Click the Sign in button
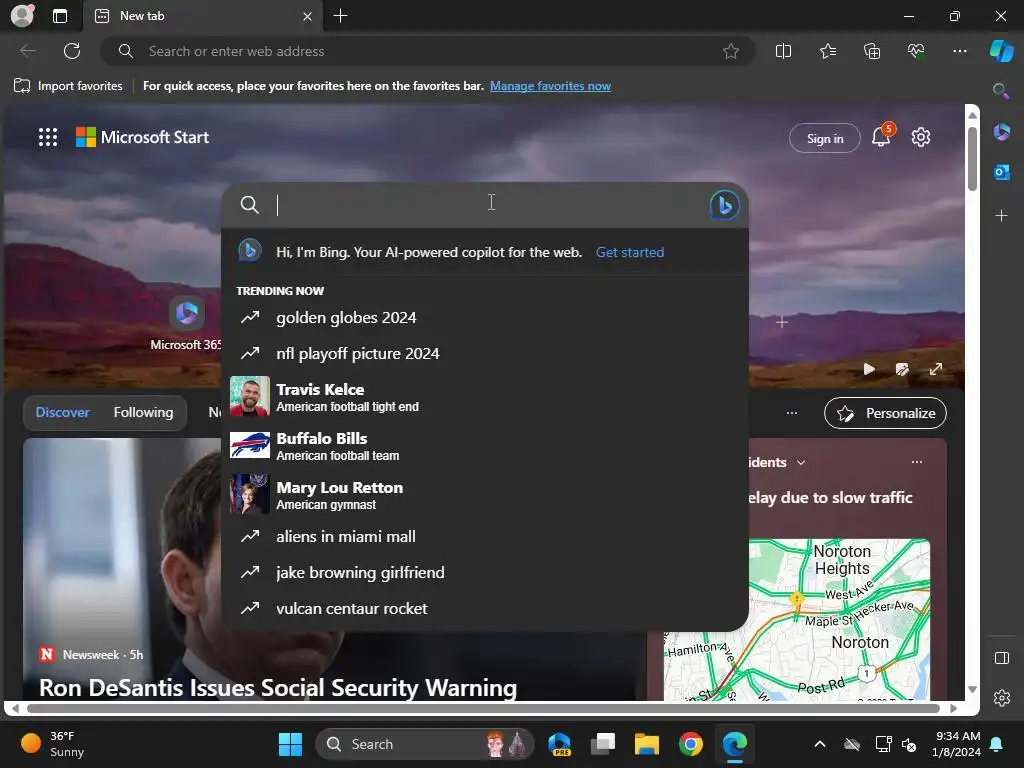The height and width of the screenshot is (768, 1024). [x=825, y=138]
